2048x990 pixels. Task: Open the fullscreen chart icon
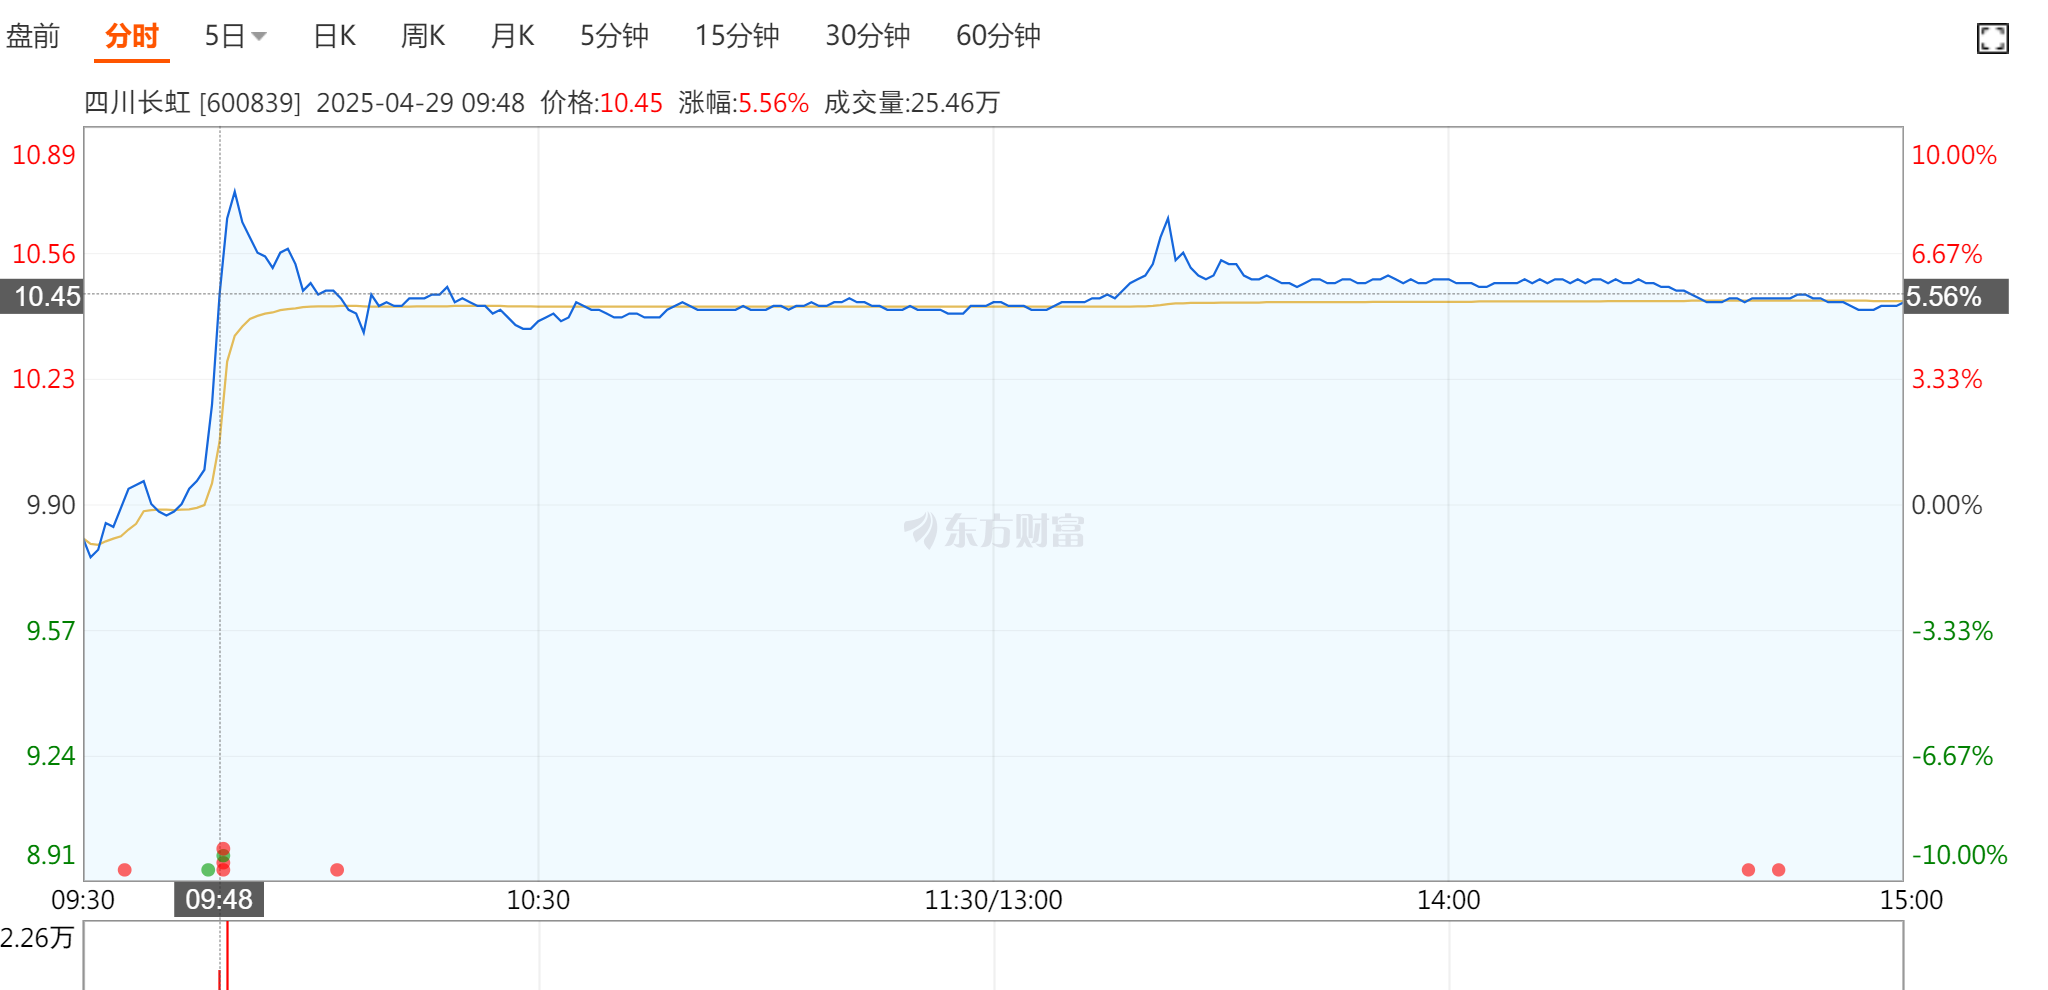(x=1992, y=38)
